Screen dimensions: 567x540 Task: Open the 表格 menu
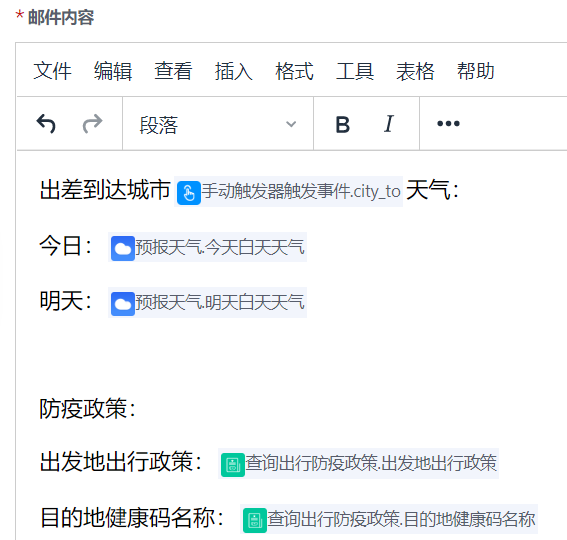[415, 71]
